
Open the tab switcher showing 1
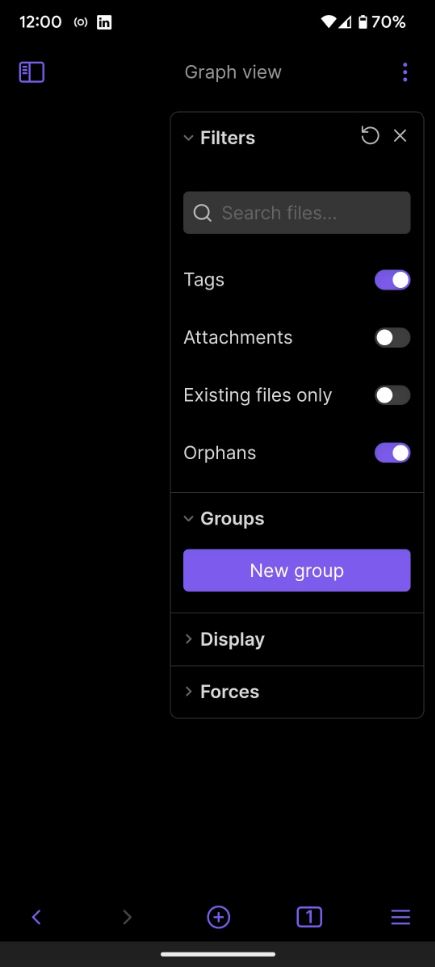tap(309, 917)
